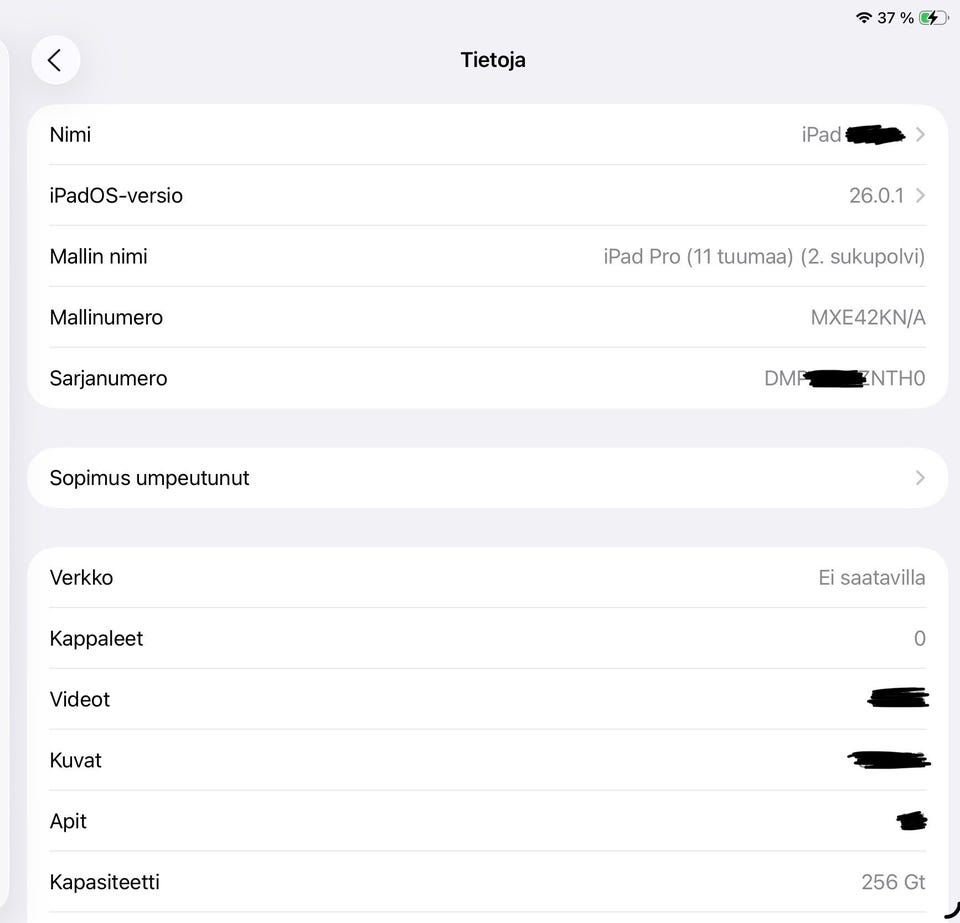Select the Kappaleet row
This screenshot has height=923, width=960.
487,639
